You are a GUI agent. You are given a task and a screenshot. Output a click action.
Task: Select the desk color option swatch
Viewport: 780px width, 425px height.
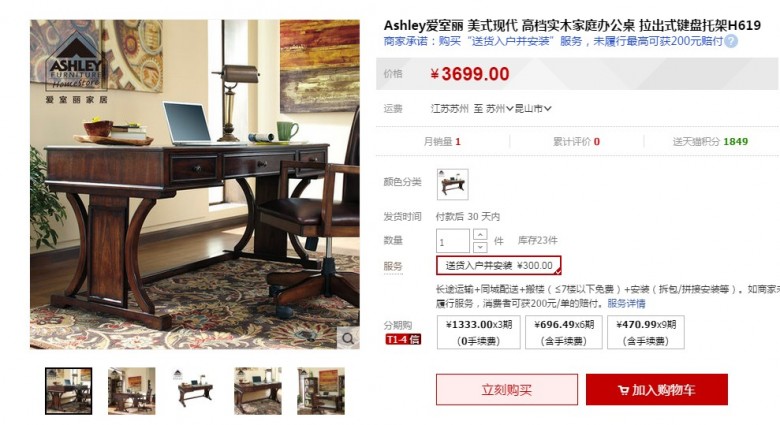pyautogui.click(x=452, y=184)
